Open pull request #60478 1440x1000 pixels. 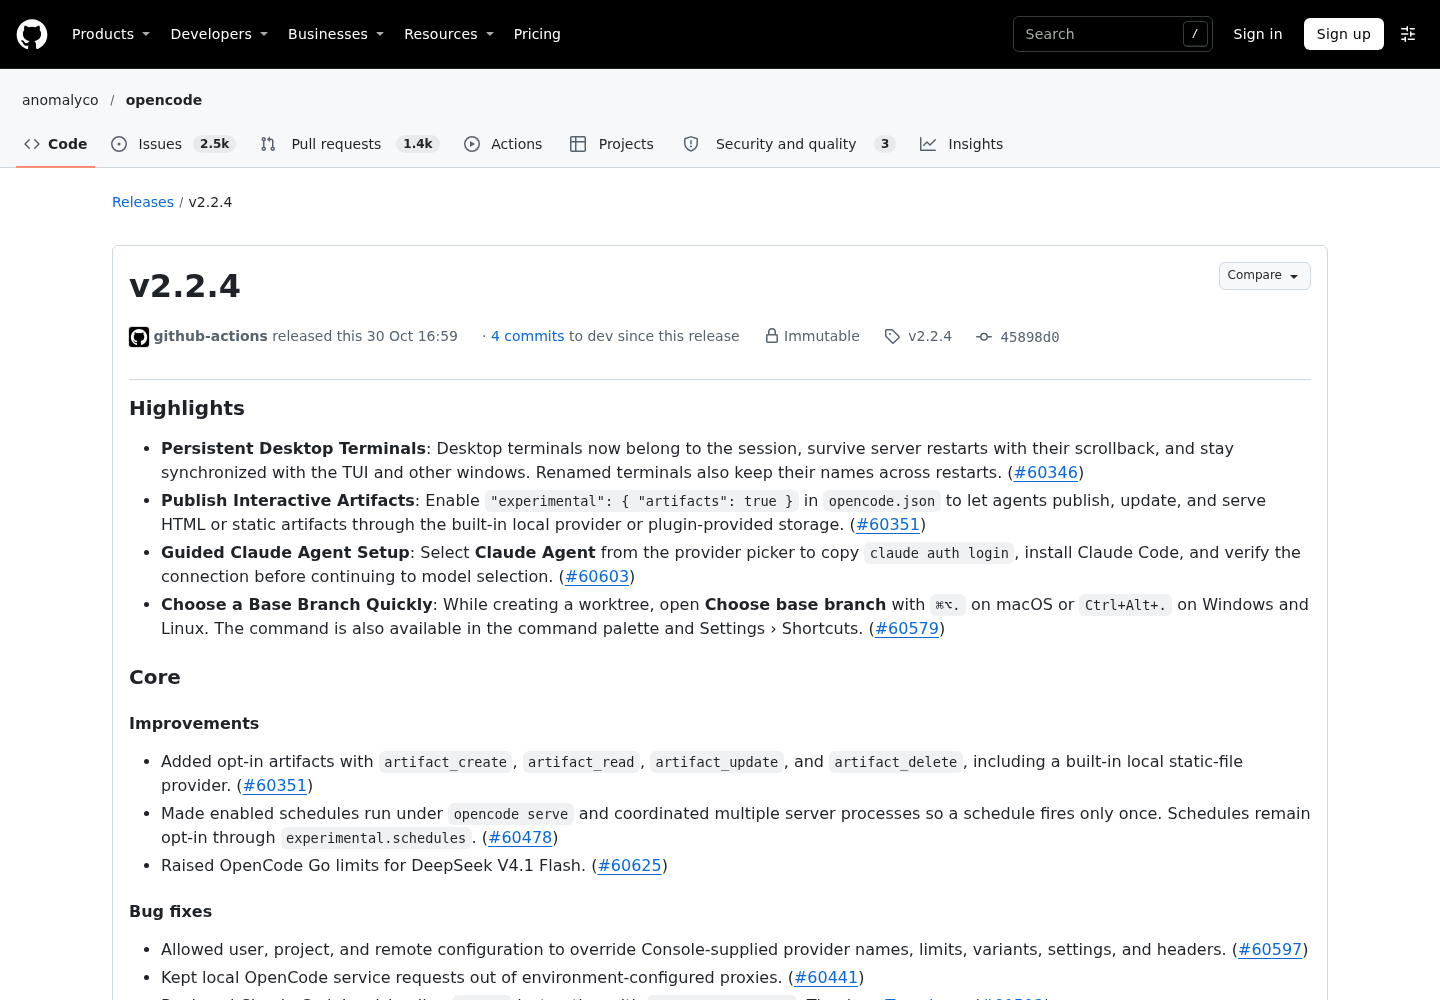[x=520, y=837]
